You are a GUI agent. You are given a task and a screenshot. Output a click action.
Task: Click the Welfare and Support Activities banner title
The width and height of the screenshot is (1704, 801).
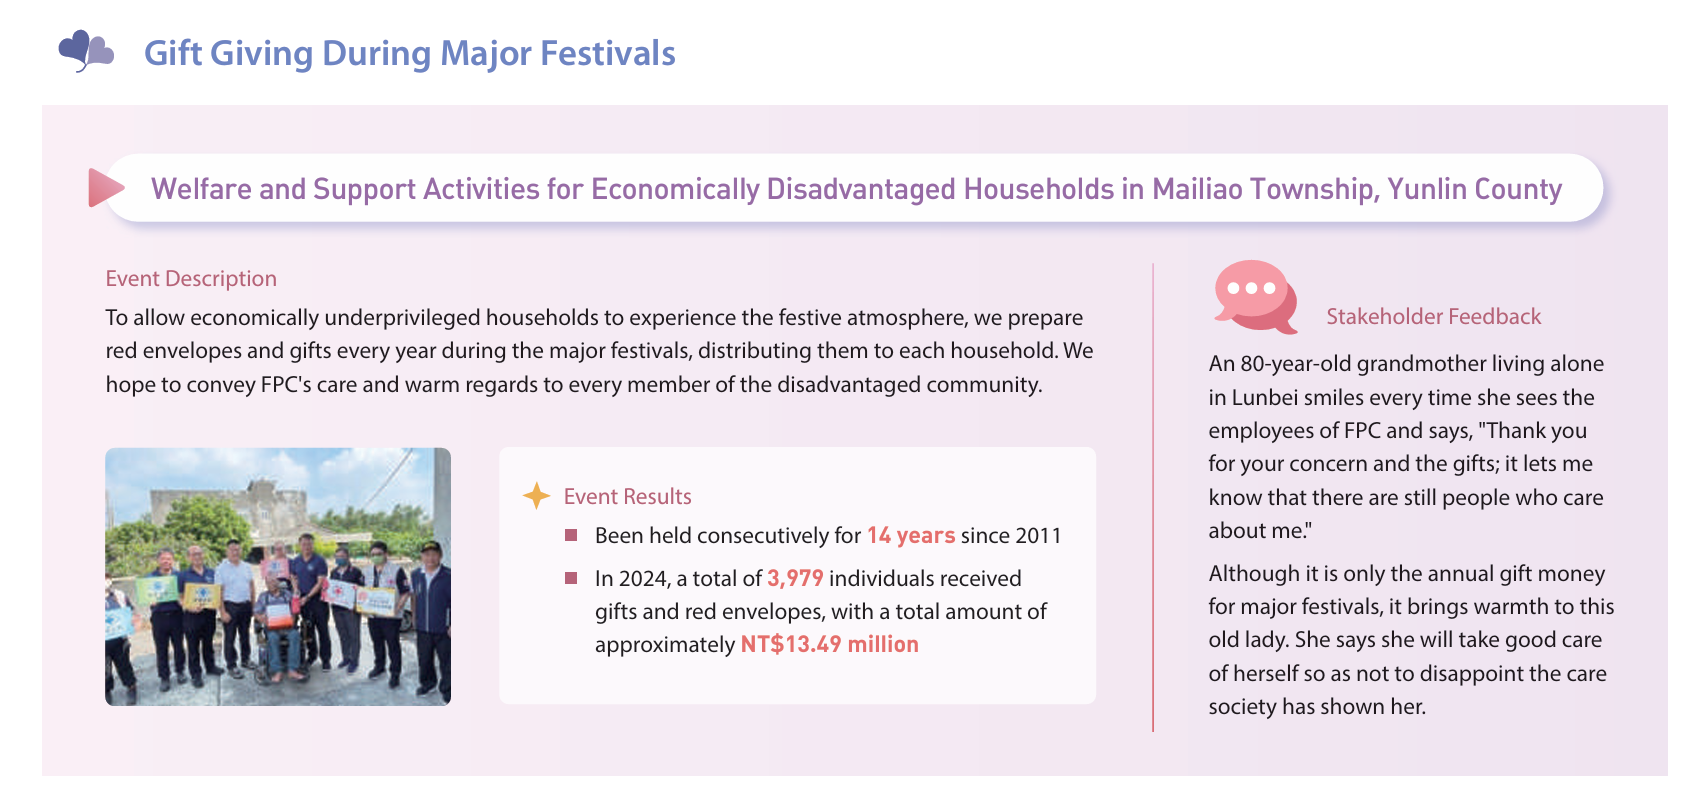855,189
